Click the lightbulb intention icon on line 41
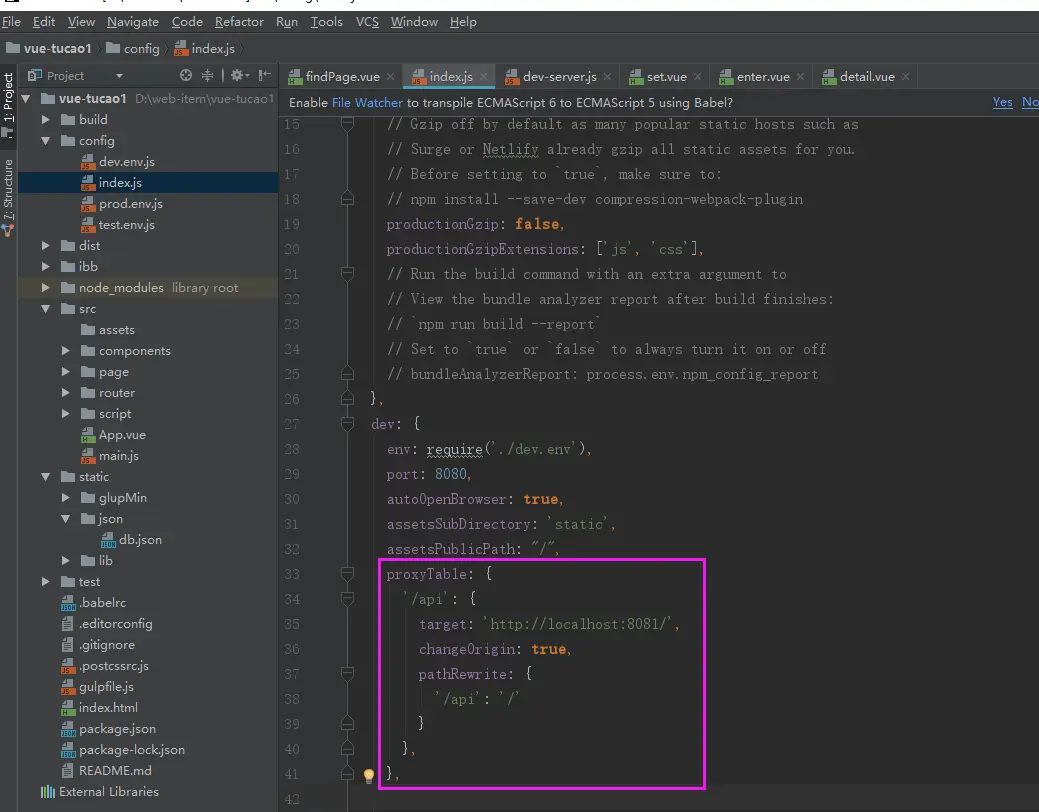 point(368,775)
